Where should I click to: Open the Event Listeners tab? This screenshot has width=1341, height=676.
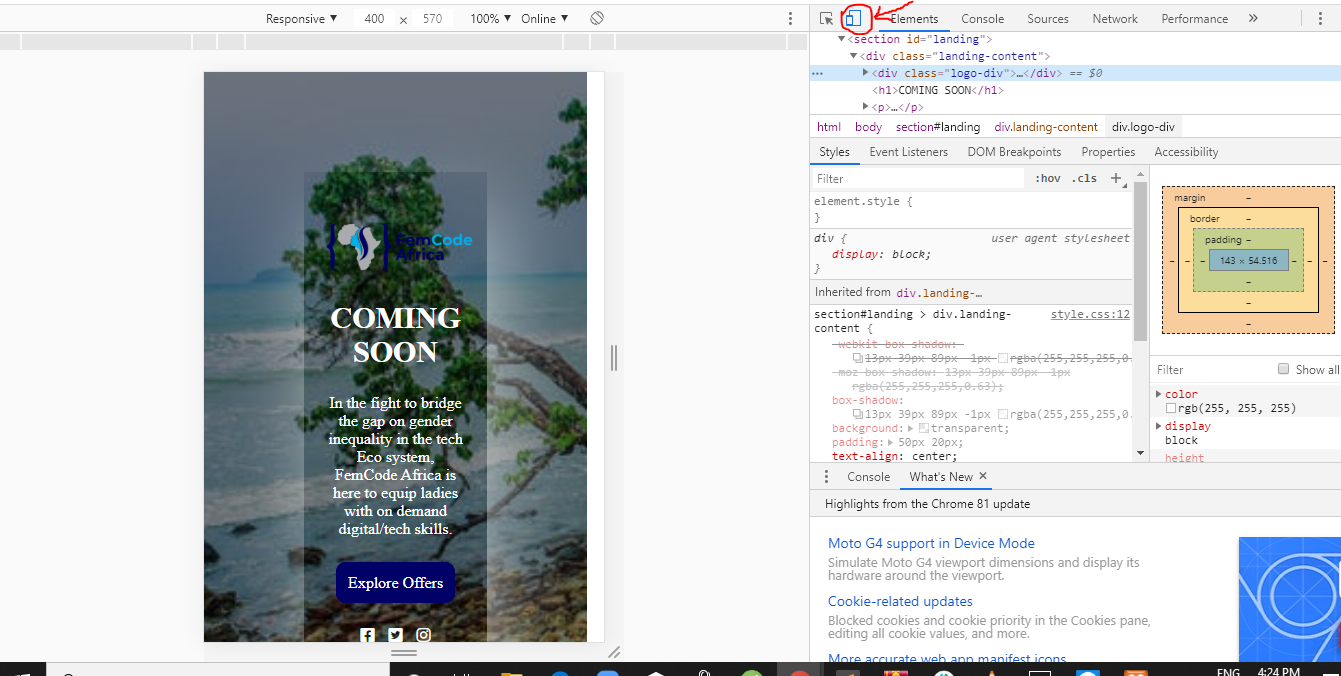(x=908, y=151)
